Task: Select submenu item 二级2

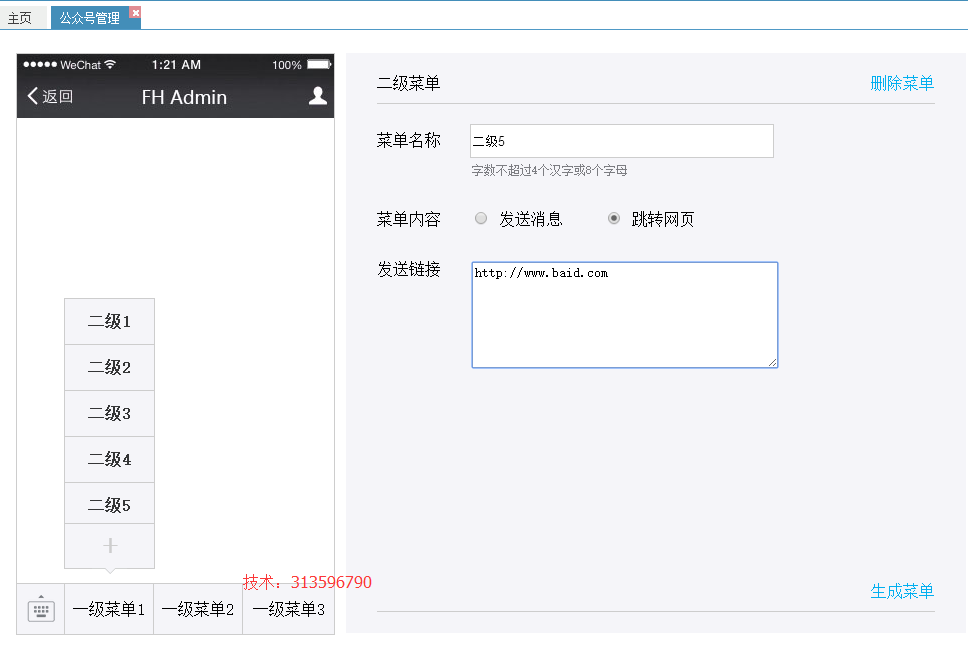Action: [109, 367]
